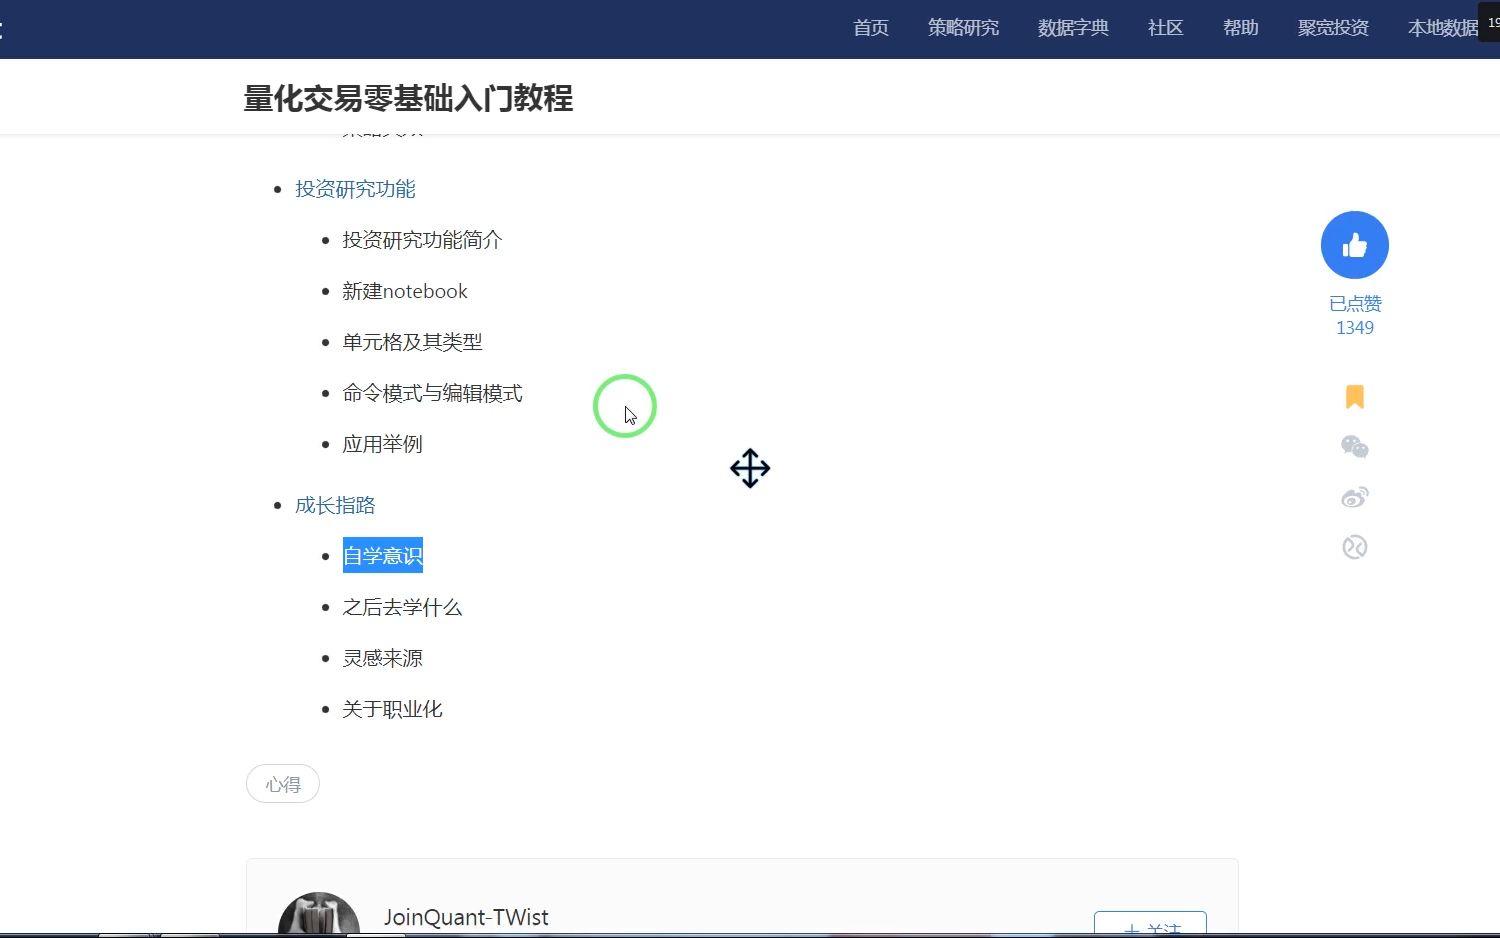Click the 心得 tag
Image resolution: width=1500 pixels, height=938 pixels.
coord(283,784)
